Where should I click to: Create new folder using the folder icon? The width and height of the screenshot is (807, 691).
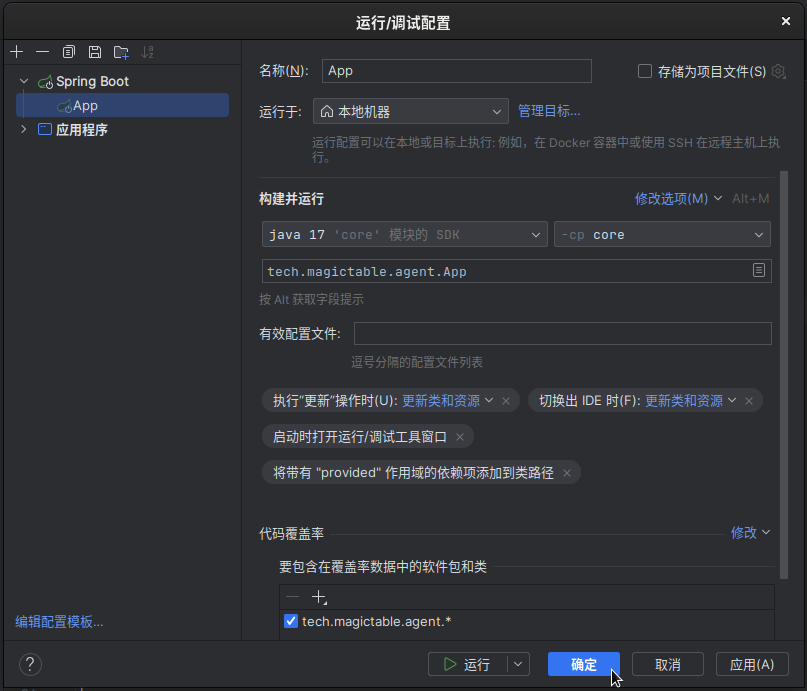[121, 52]
